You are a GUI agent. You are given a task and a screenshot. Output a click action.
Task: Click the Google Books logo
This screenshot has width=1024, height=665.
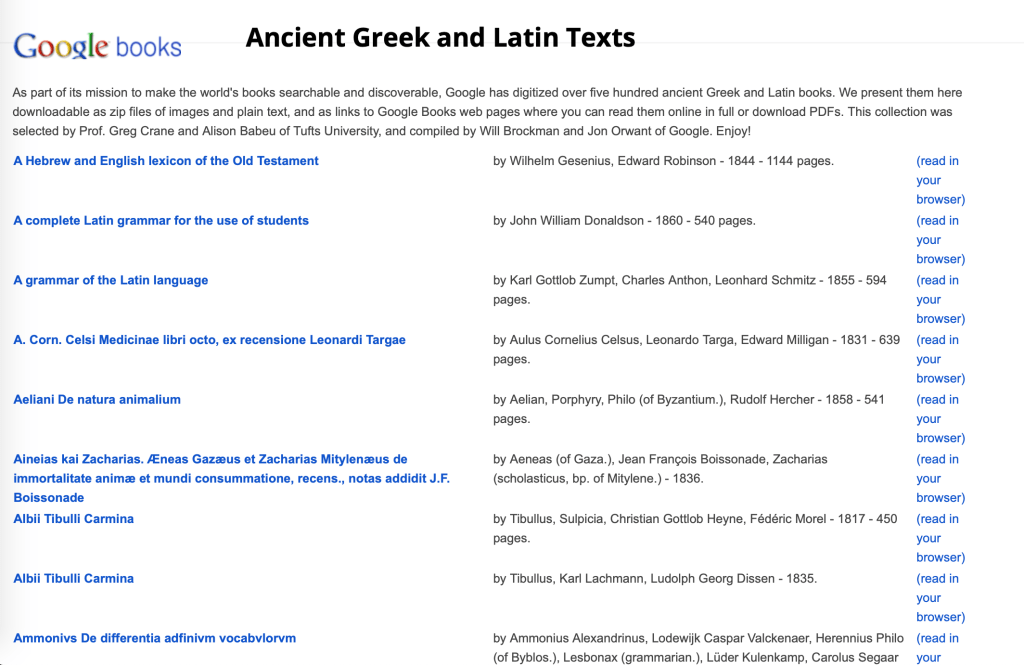click(x=97, y=46)
